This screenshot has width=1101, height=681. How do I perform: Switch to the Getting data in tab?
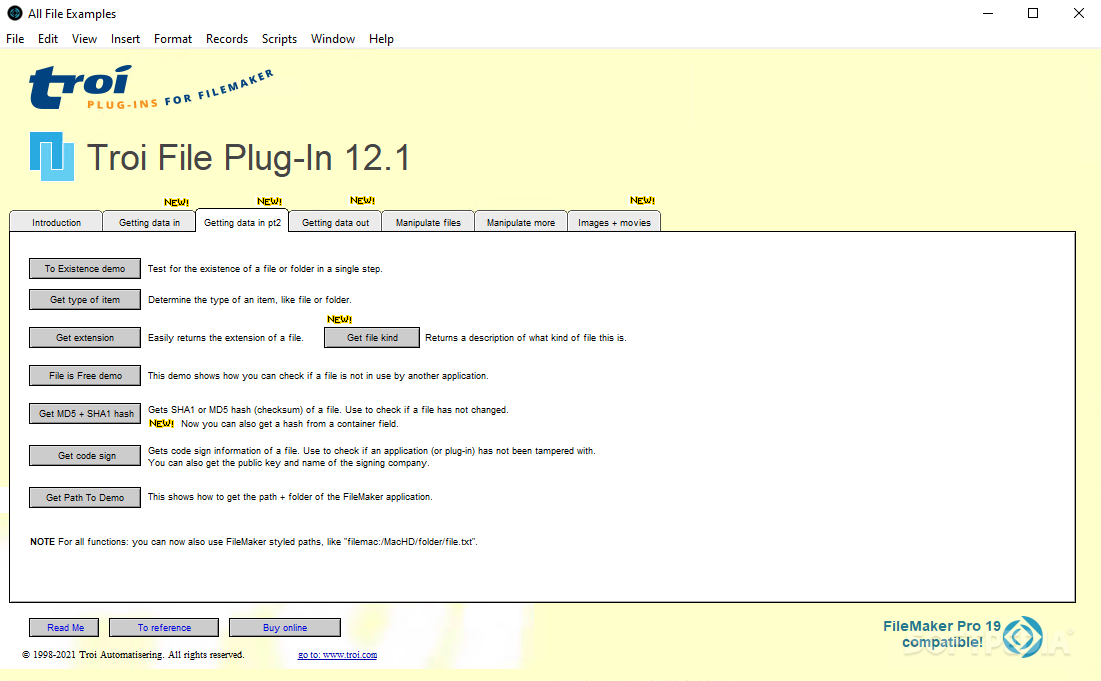tap(150, 222)
